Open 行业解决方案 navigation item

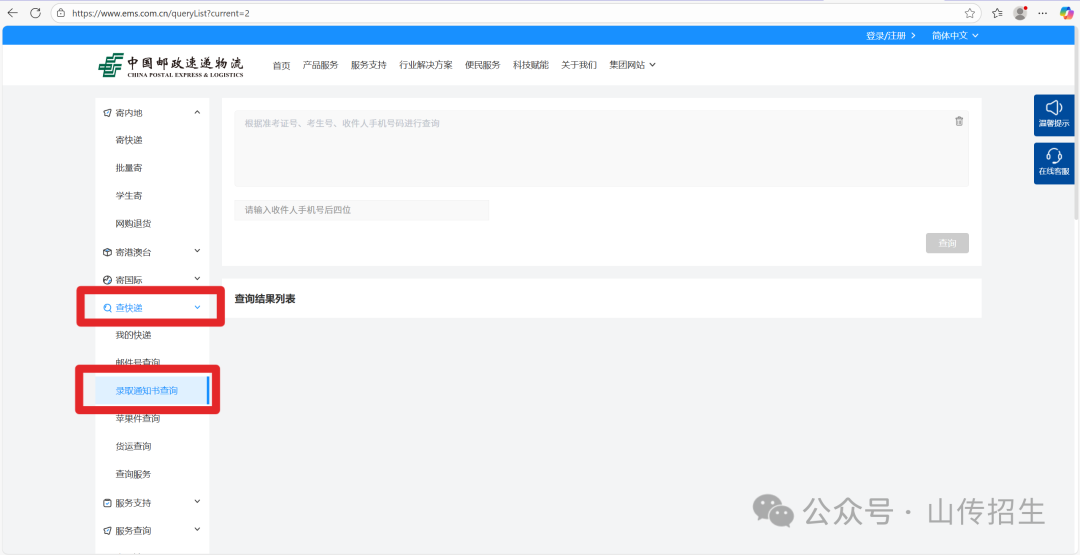tap(426, 65)
